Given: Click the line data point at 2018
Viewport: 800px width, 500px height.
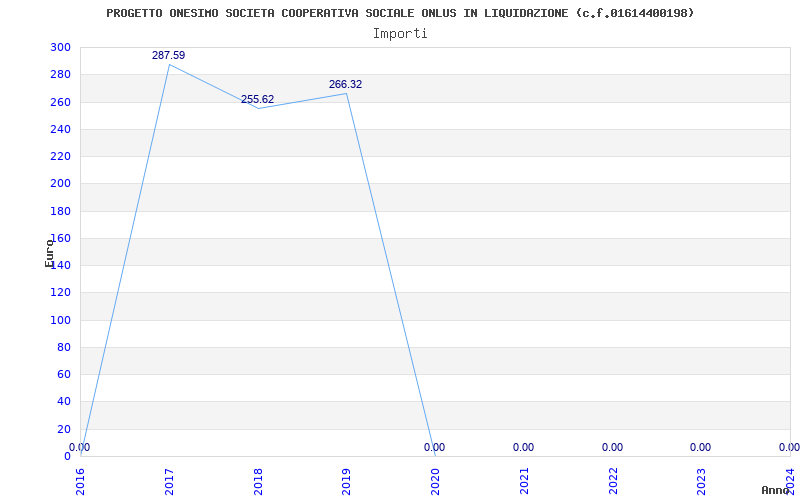Looking at the screenshot, I should point(258,108).
